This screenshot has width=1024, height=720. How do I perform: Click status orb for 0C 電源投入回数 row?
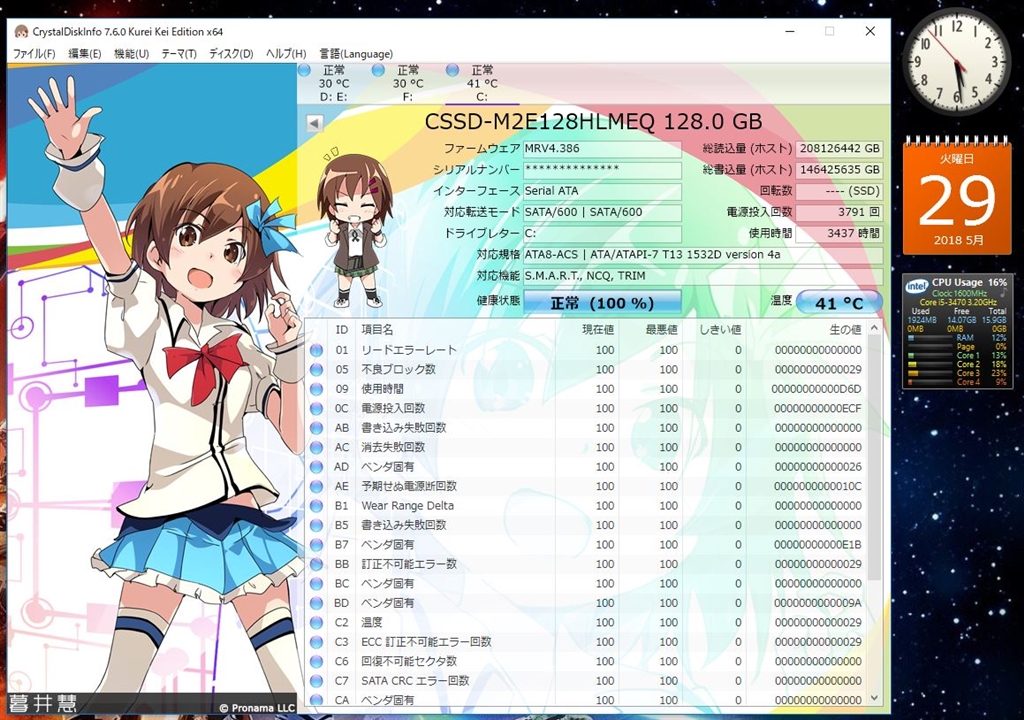pos(317,409)
